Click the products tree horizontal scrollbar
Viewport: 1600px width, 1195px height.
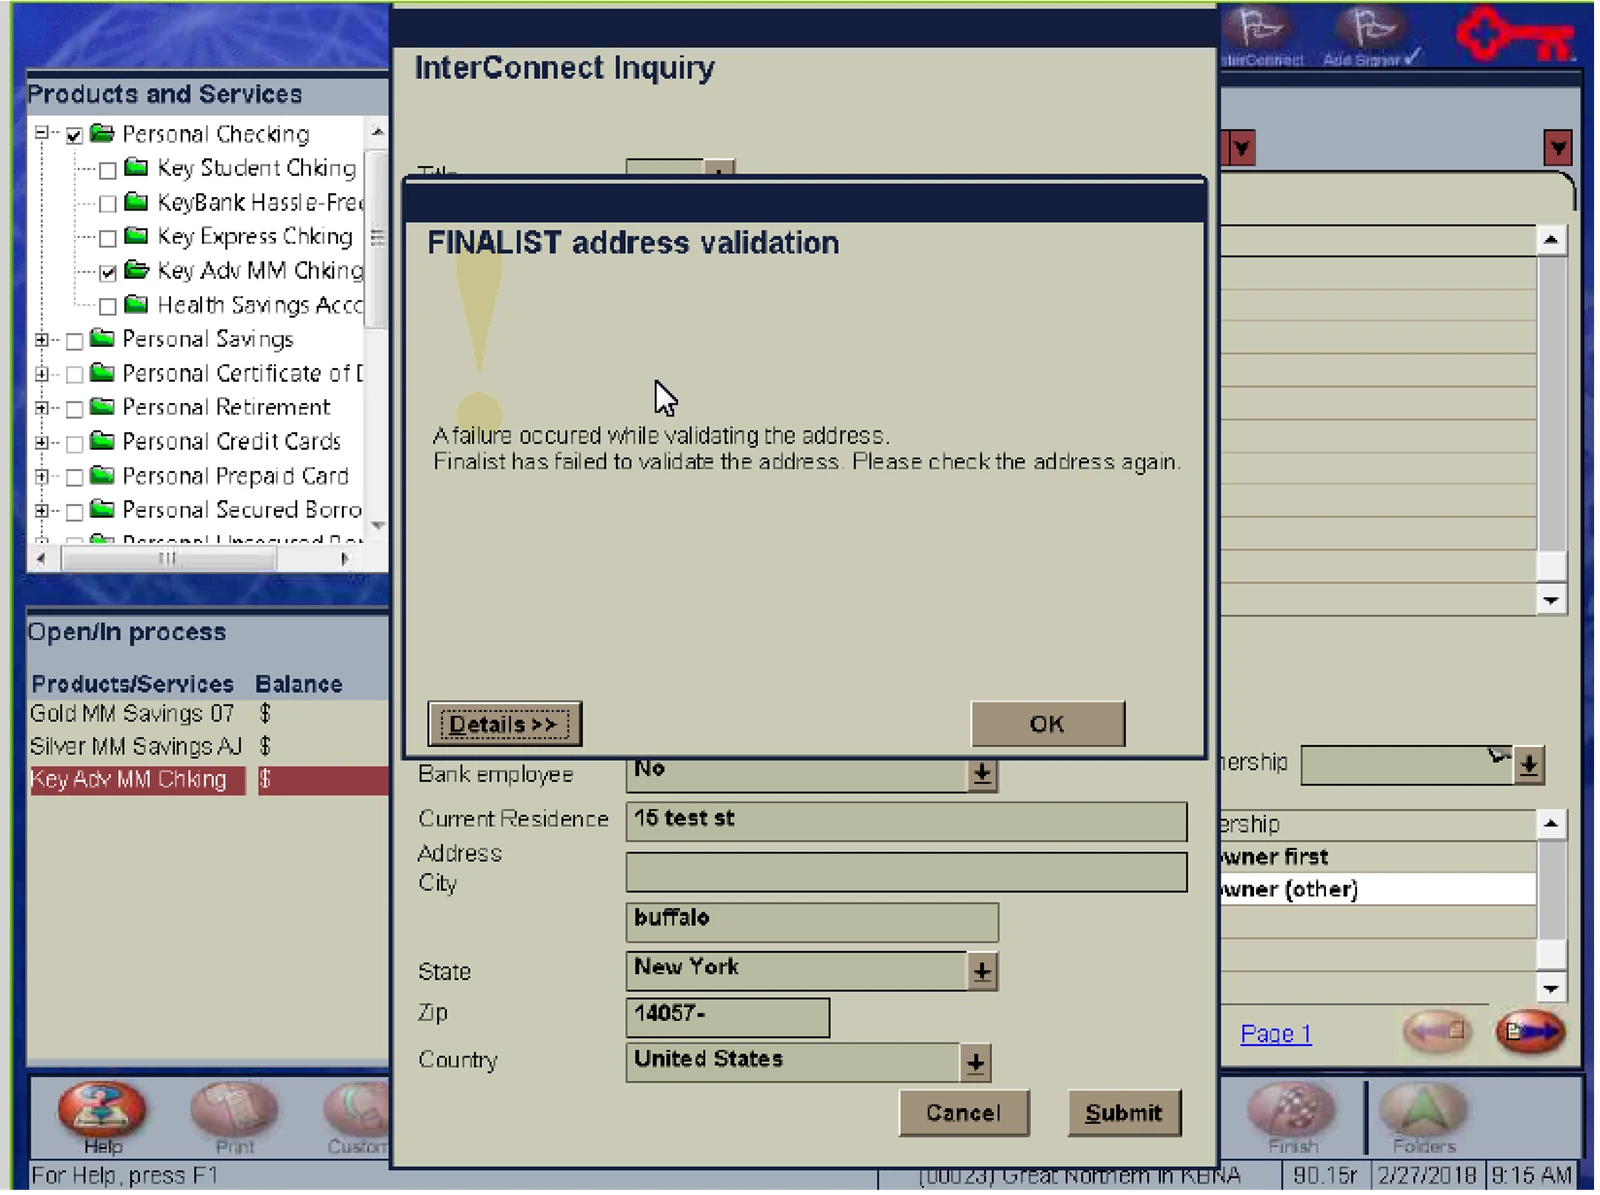[192, 559]
